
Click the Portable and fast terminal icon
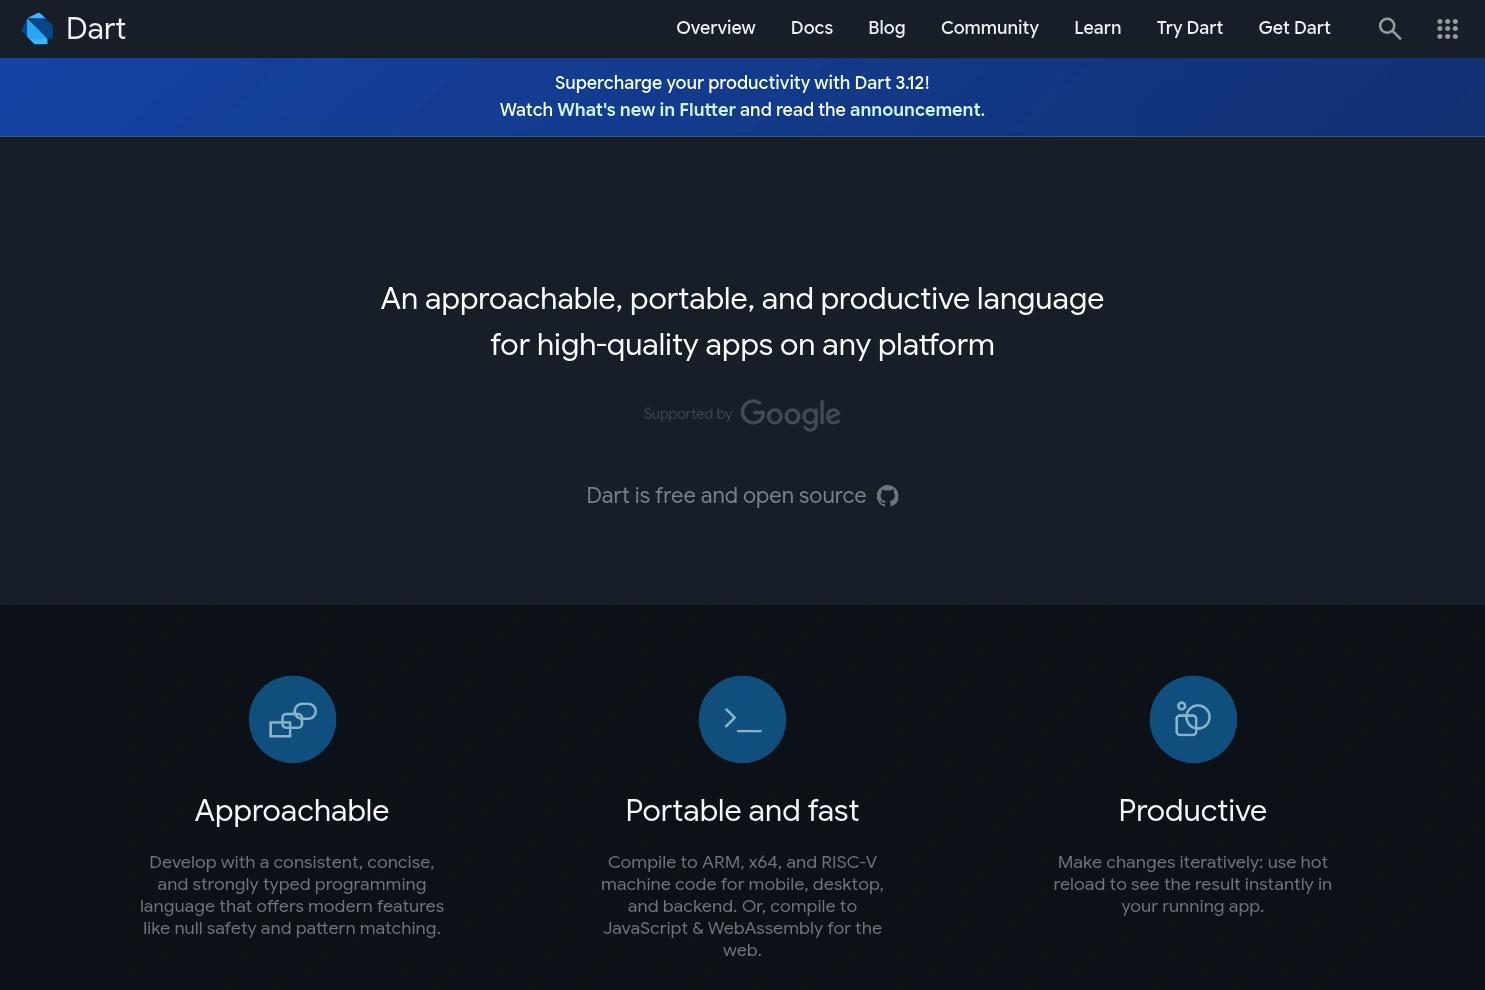[742, 719]
